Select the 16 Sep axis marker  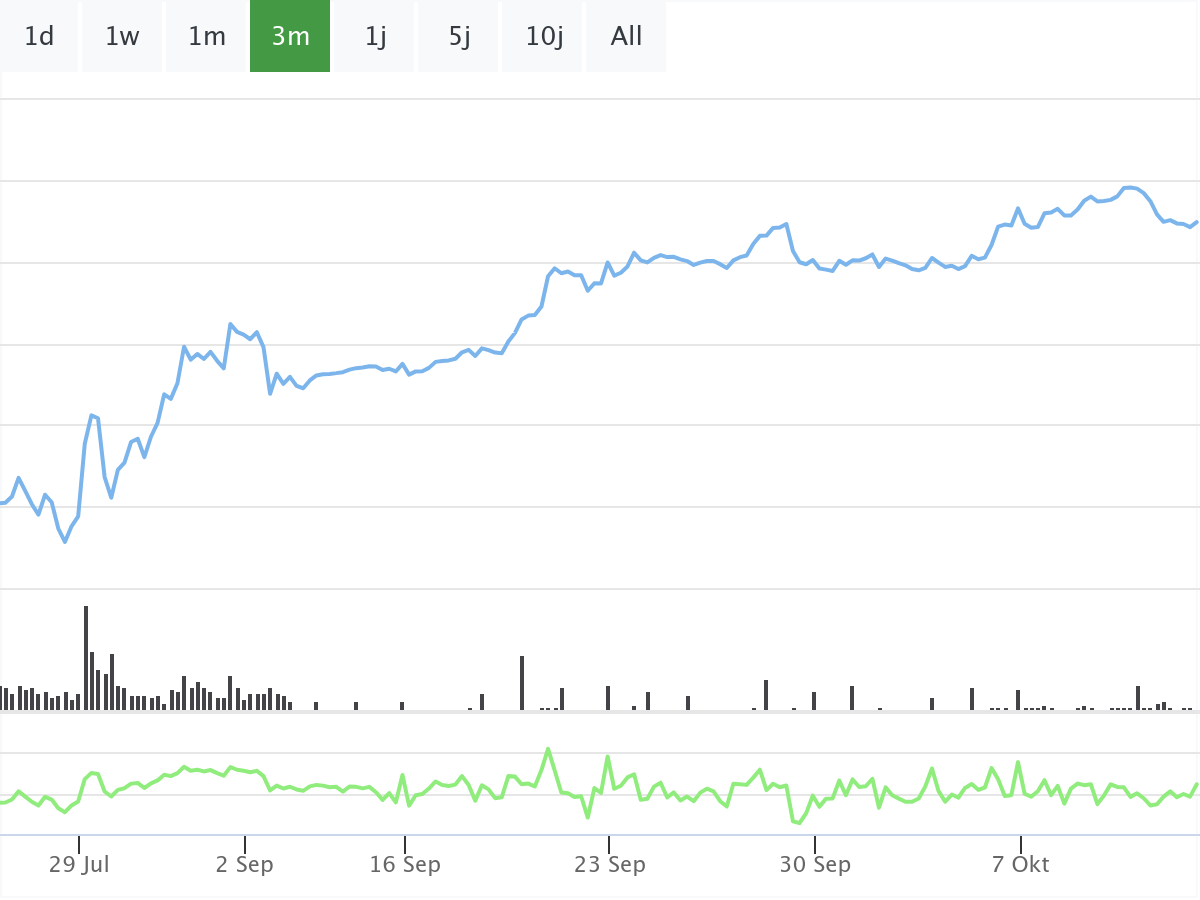404,865
